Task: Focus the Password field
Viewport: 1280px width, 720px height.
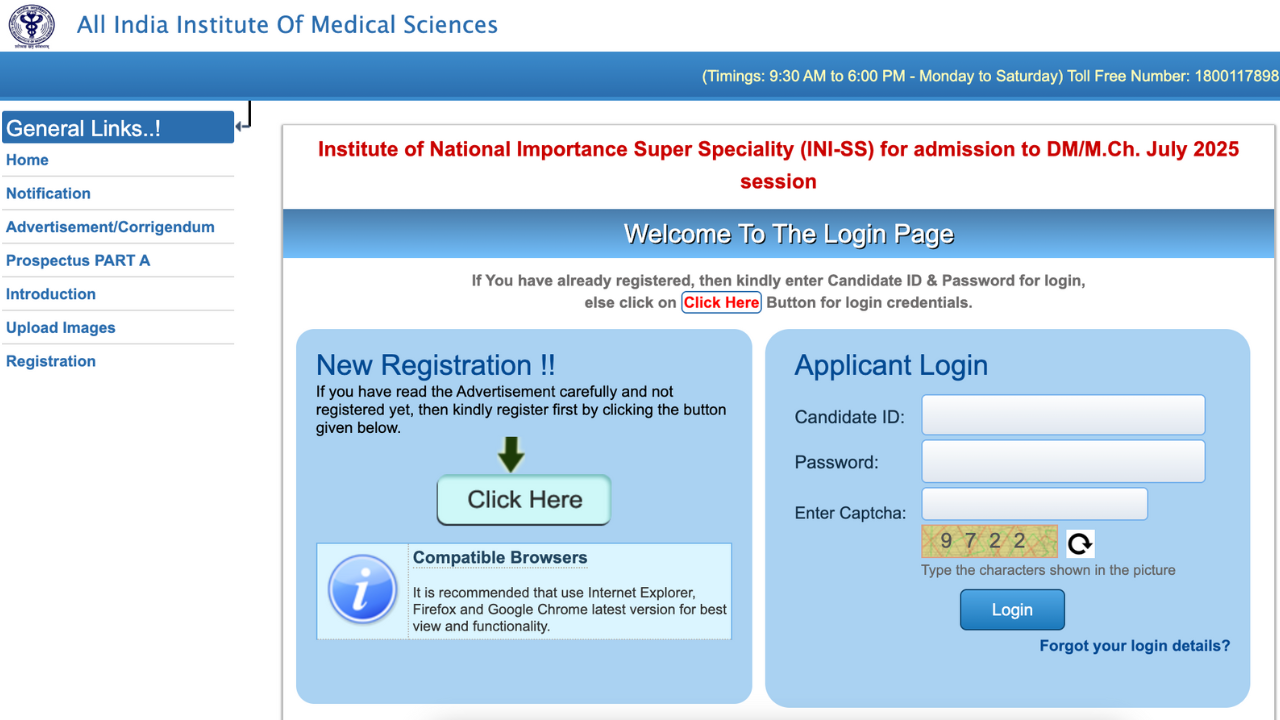Action: (1063, 461)
